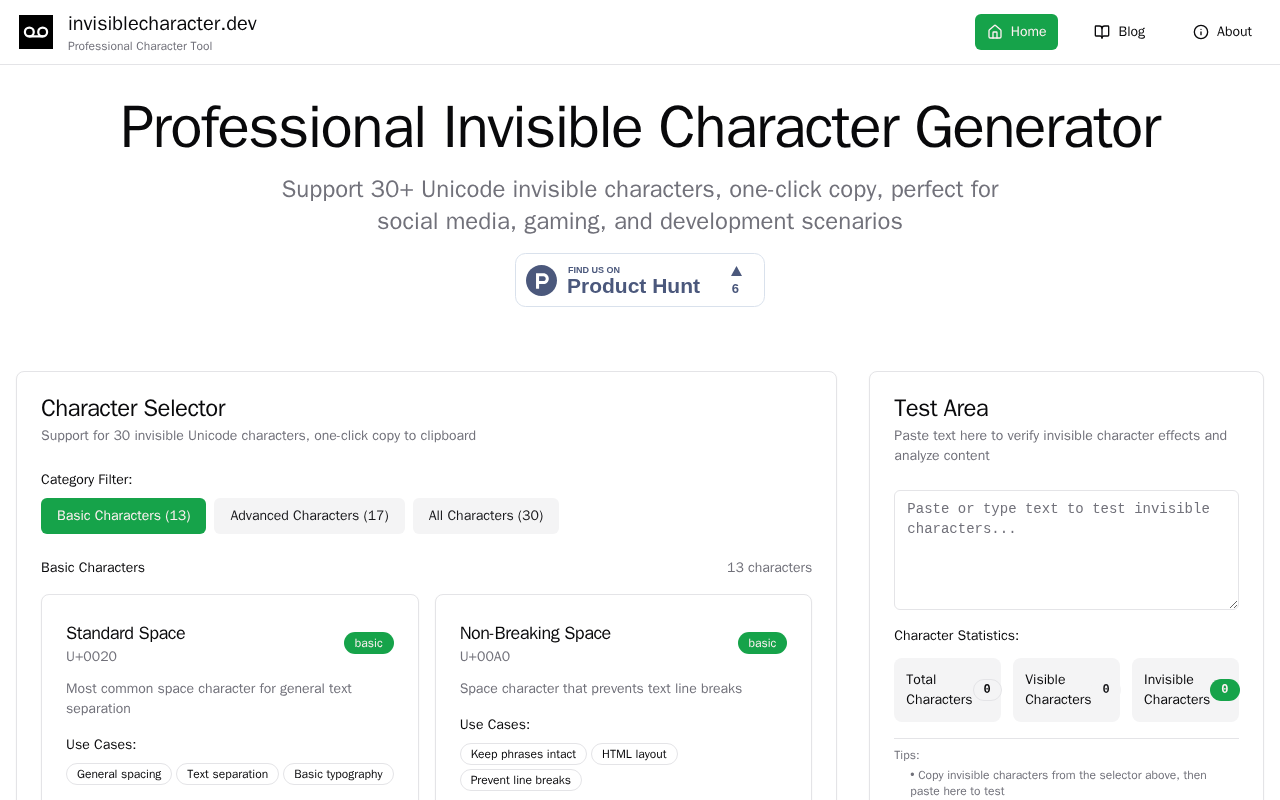Click the invisiblecharacter.dev logo icon

pos(36,32)
